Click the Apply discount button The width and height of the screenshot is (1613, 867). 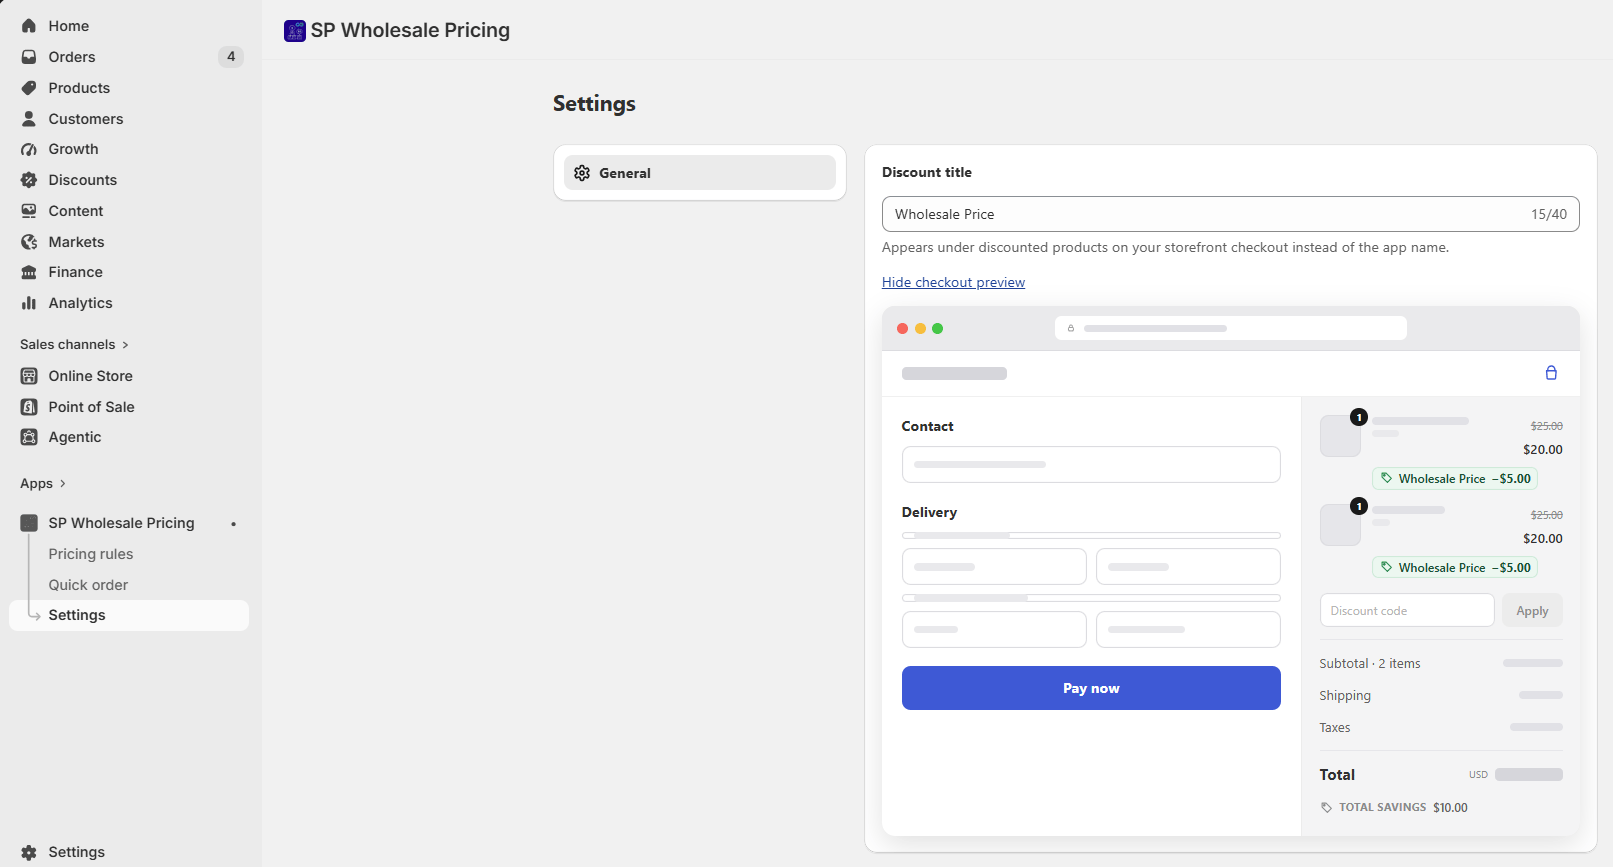(x=1532, y=611)
